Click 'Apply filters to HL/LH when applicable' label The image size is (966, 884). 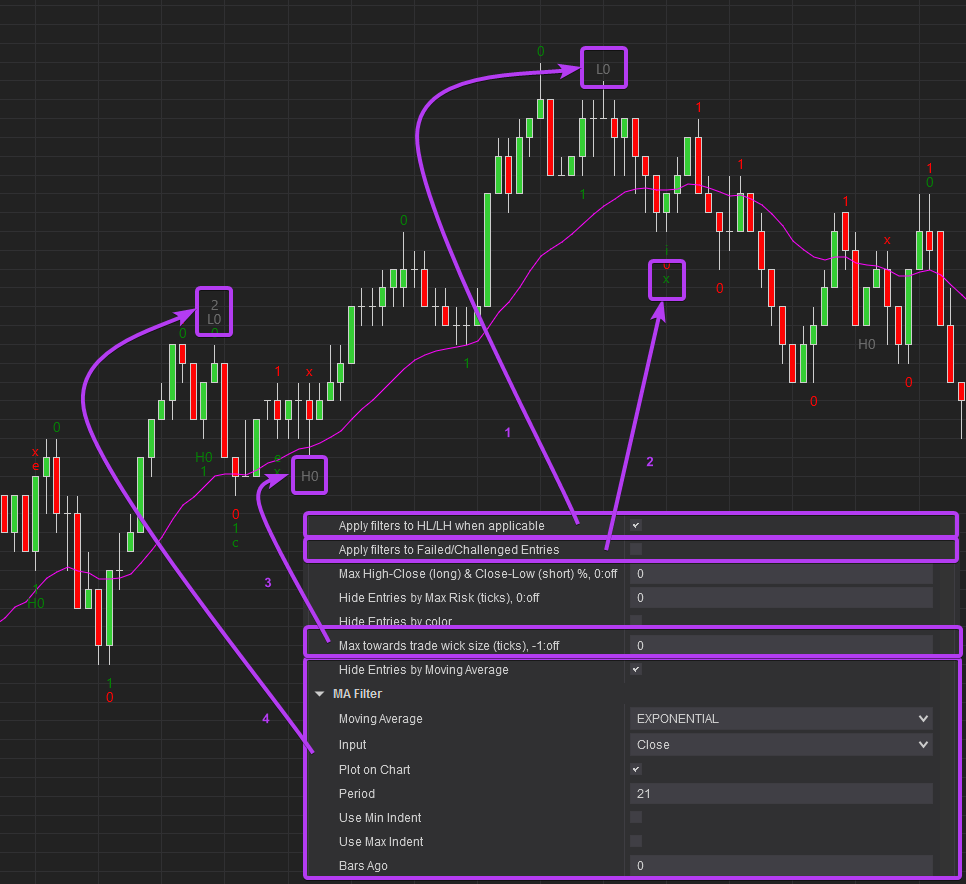(x=442, y=525)
